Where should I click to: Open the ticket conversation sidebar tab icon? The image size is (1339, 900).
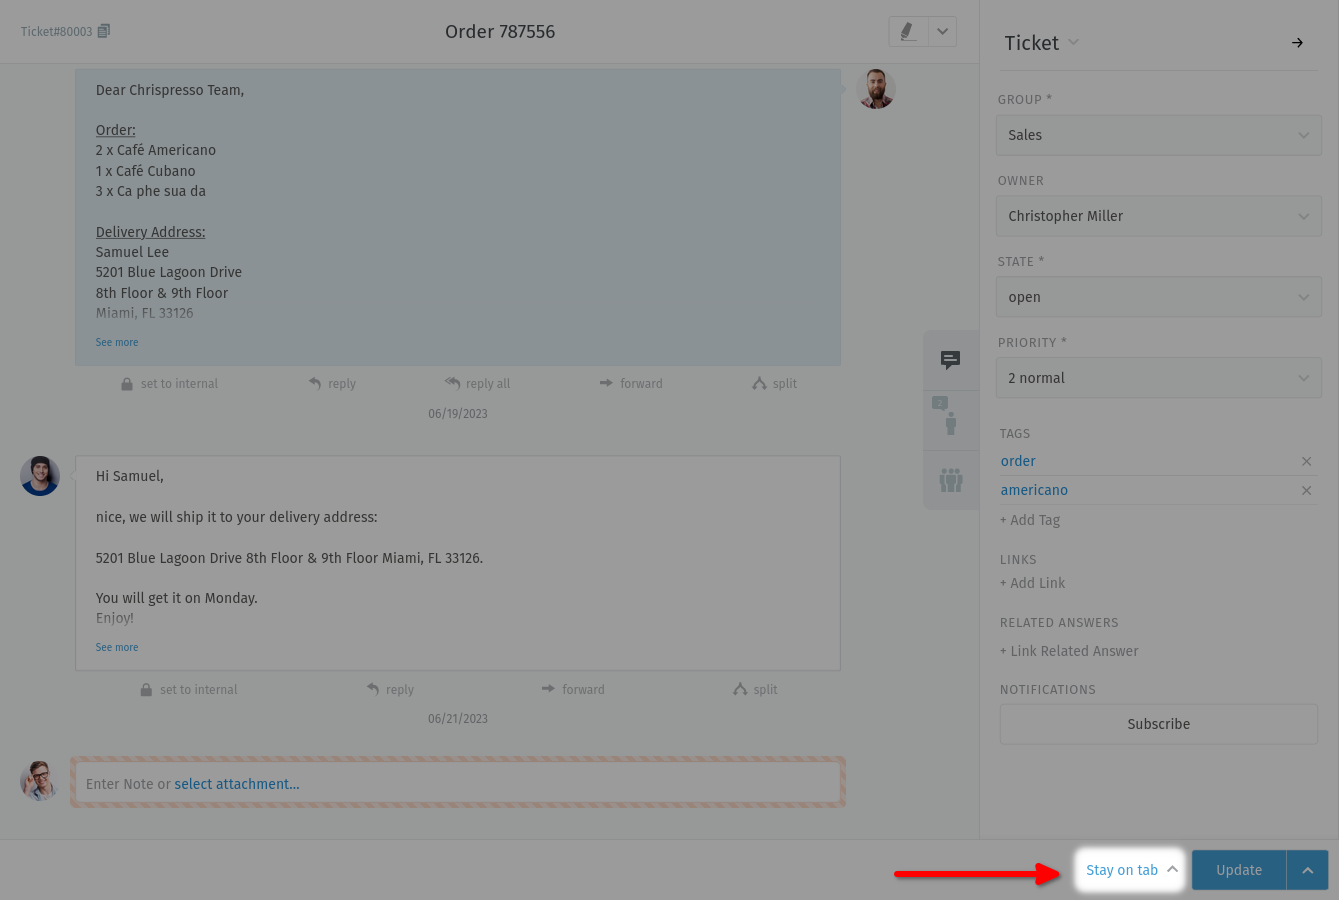(x=950, y=360)
